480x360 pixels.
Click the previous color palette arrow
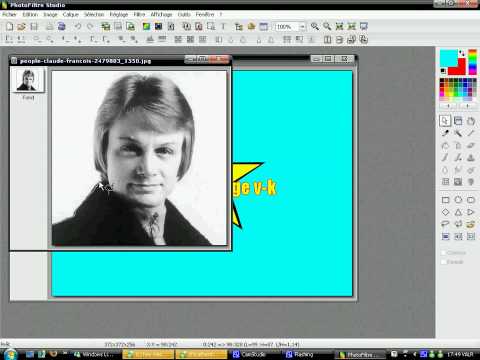coord(449,106)
